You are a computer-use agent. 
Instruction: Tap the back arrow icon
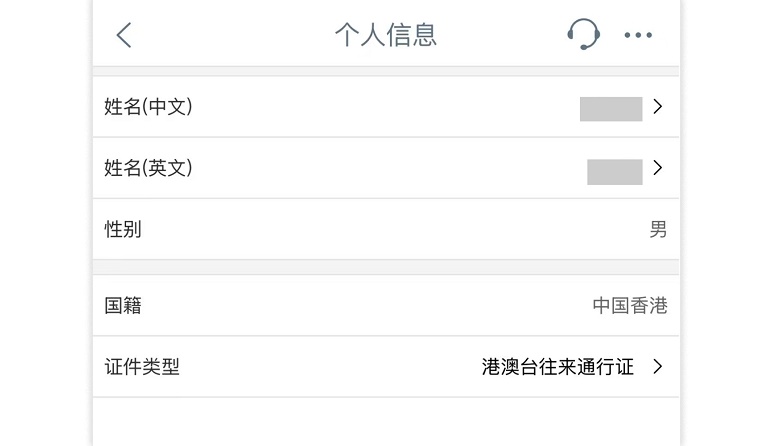point(124,35)
